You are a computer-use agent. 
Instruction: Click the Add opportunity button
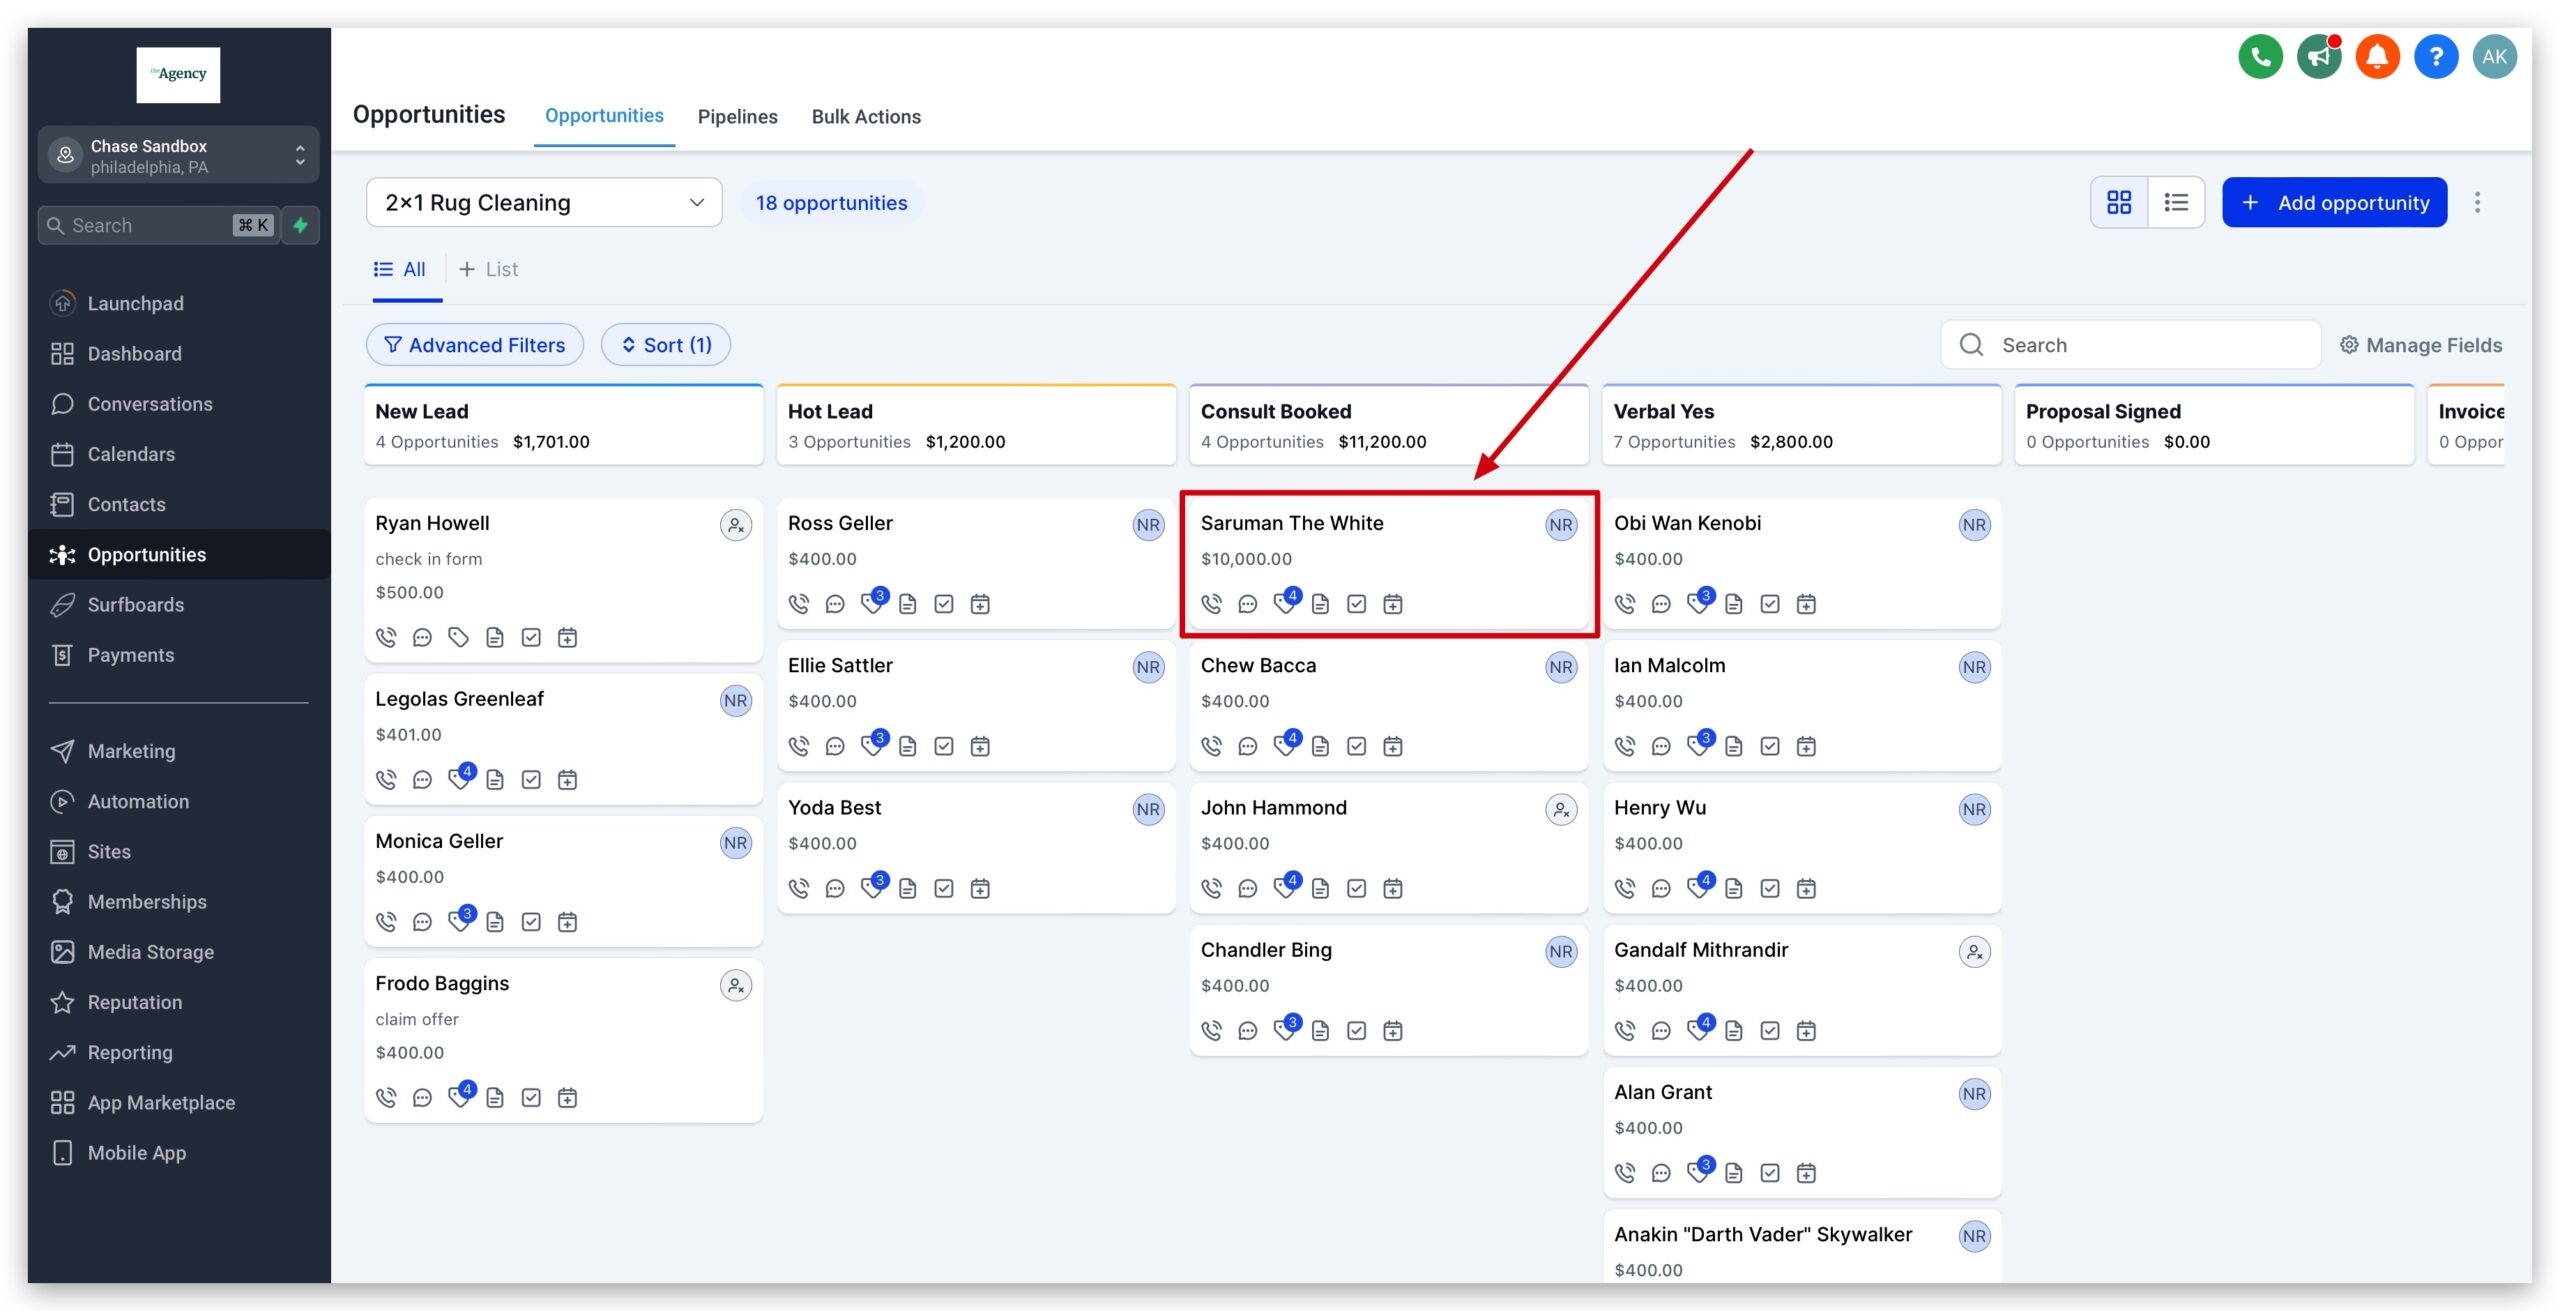[2333, 201]
